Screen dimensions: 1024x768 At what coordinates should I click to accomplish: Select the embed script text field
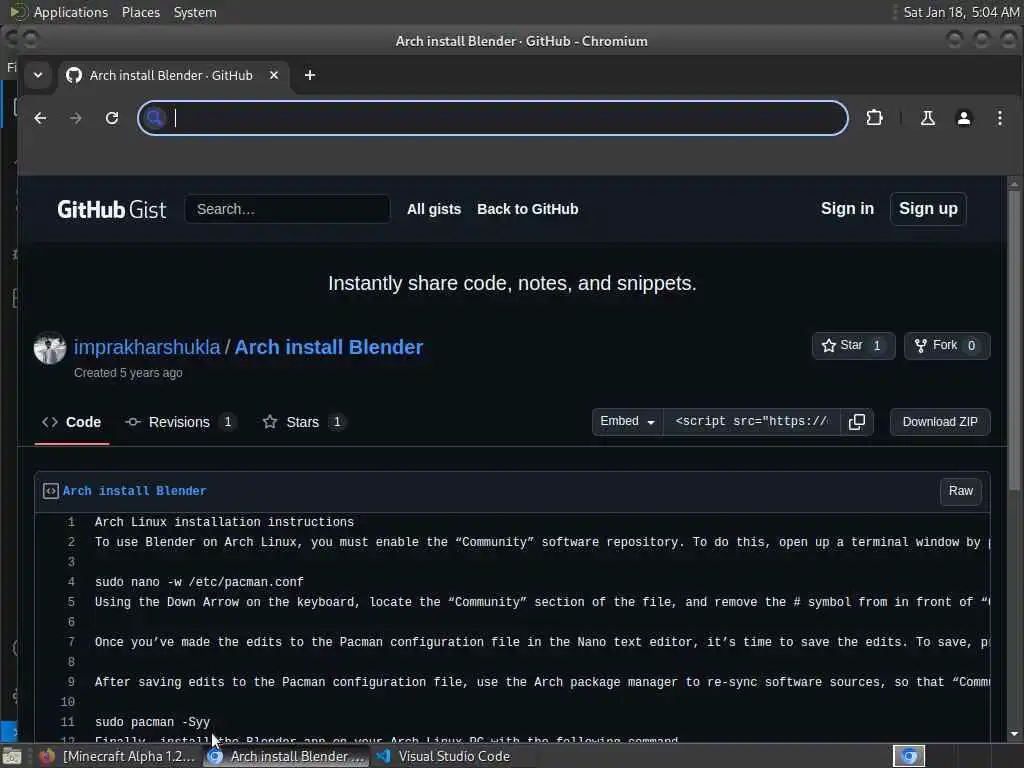(751, 422)
